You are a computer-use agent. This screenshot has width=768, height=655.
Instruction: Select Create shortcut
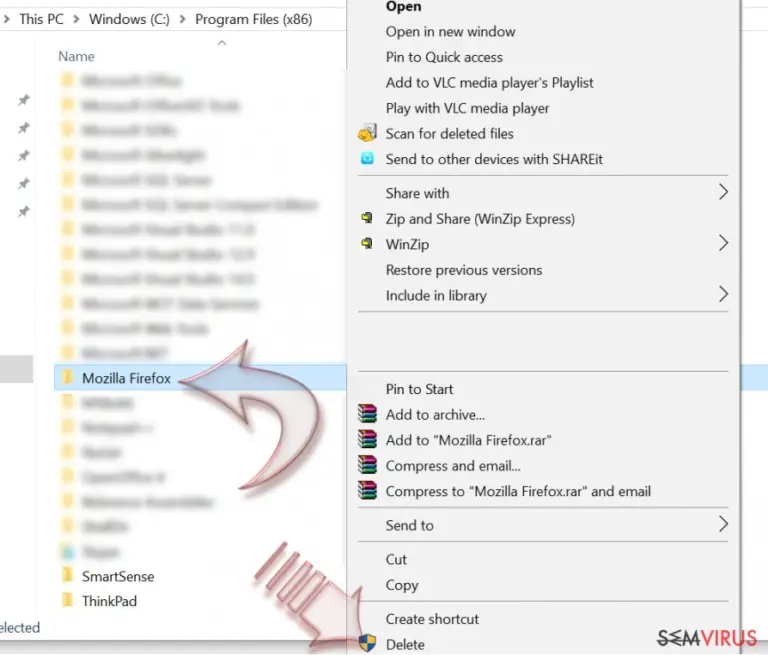(x=432, y=619)
